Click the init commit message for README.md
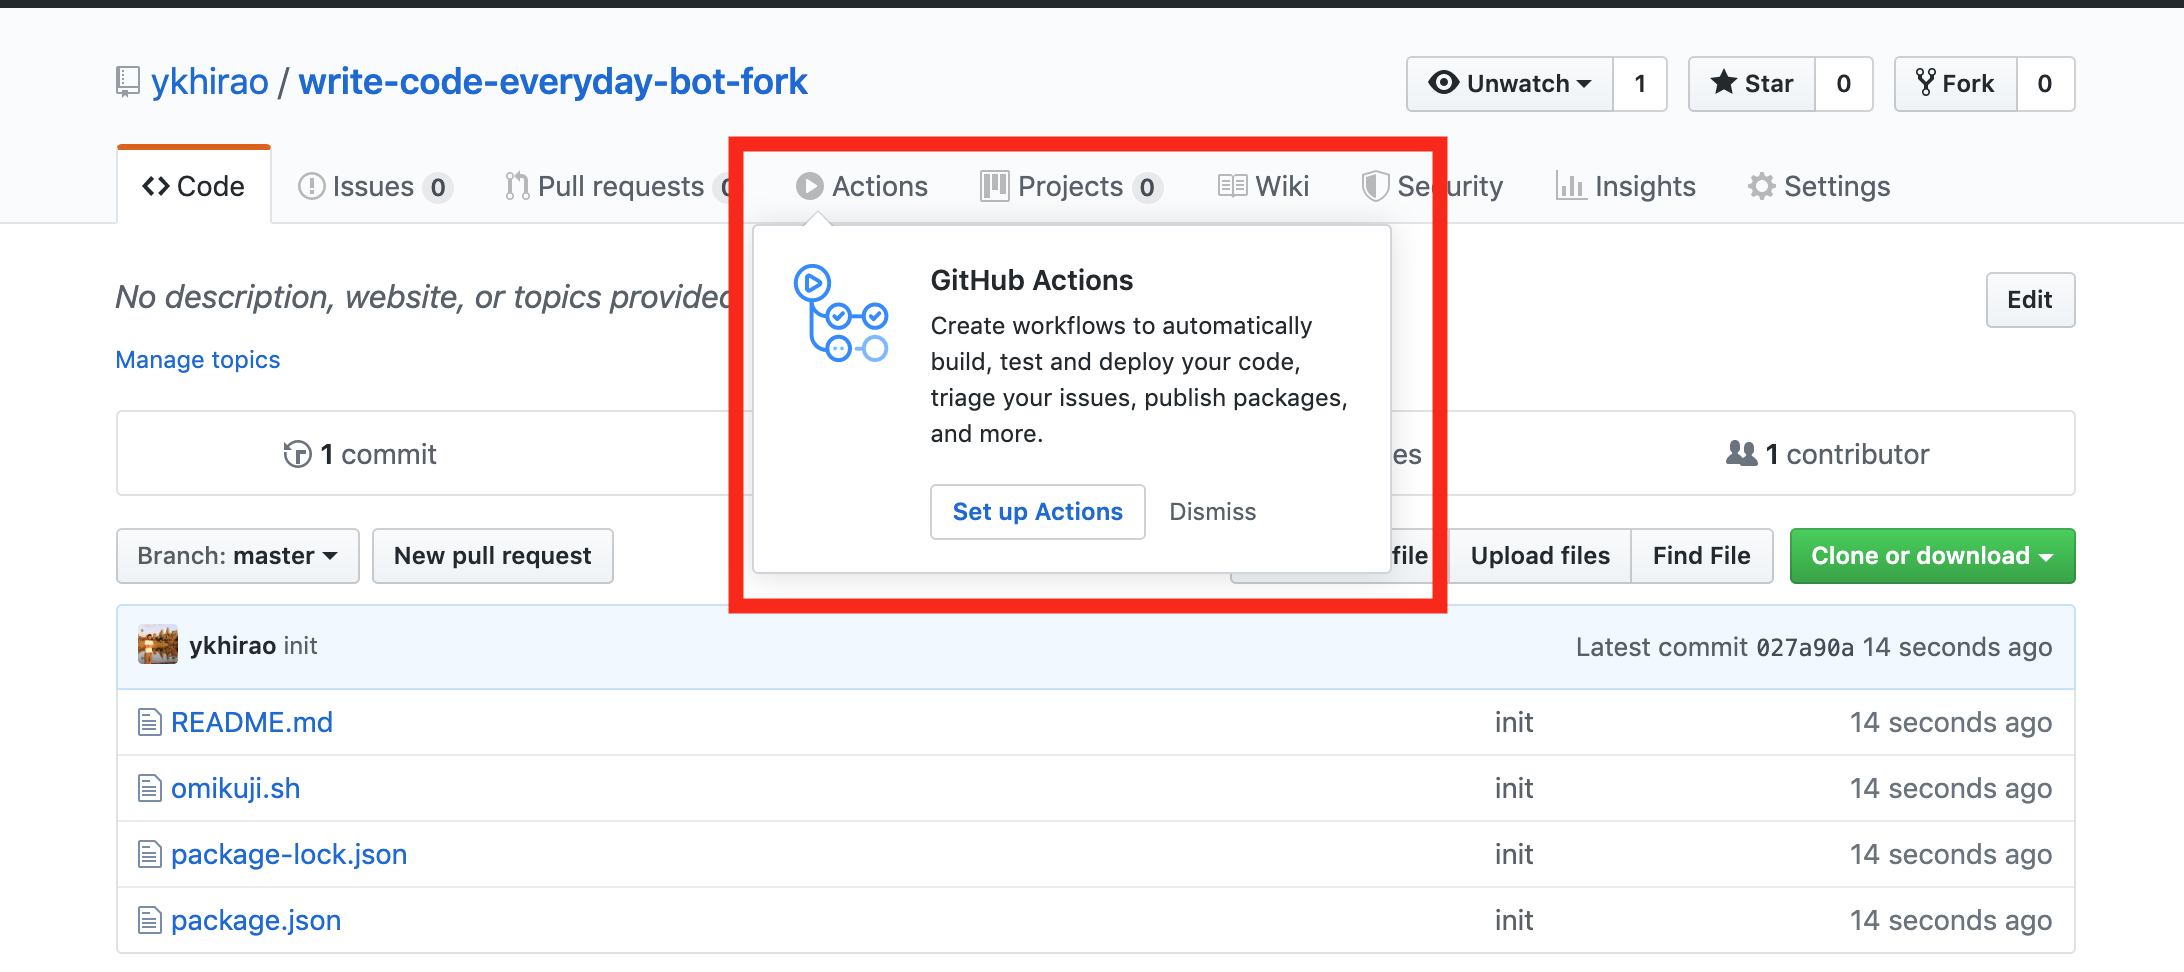Image resolution: width=2184 pixels, height=972 pixels. [1514, 722]
